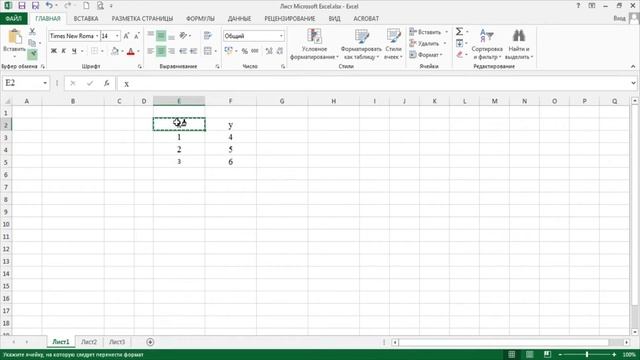Viewport: 640px width, 360px height.
Task: Click the Paste (Вставить) clipboard icon
Action: (x=15, y=37)
